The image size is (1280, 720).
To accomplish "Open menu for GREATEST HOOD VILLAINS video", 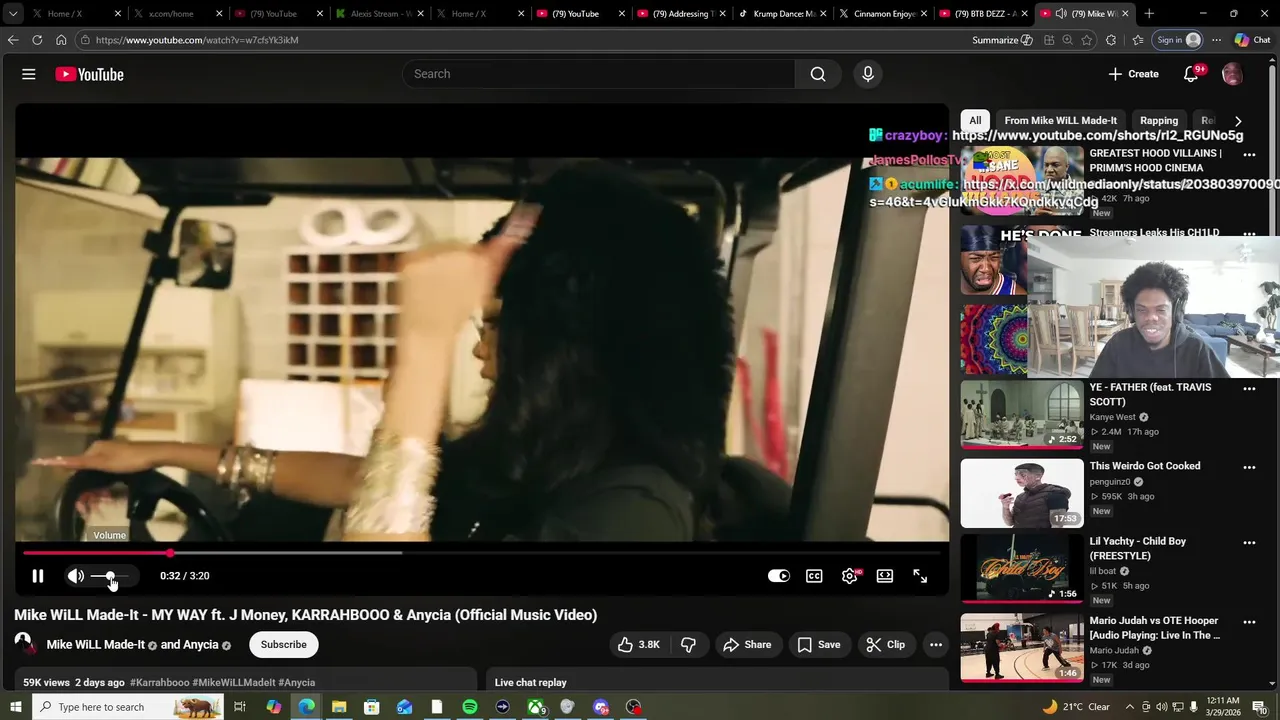I will point(1249,155).
